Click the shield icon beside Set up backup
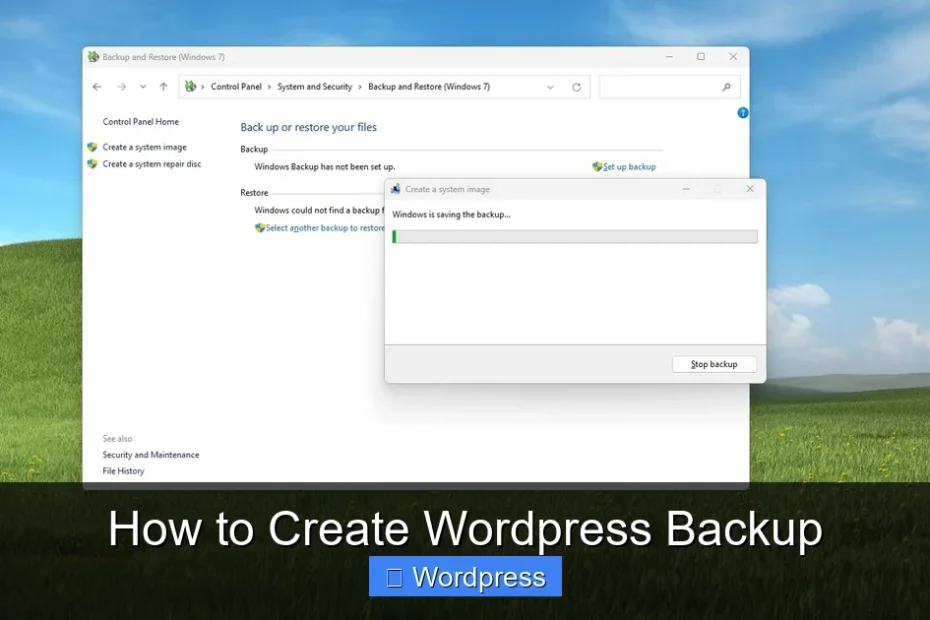This screenshot has width=930, height=620. (x=597, y=167)
